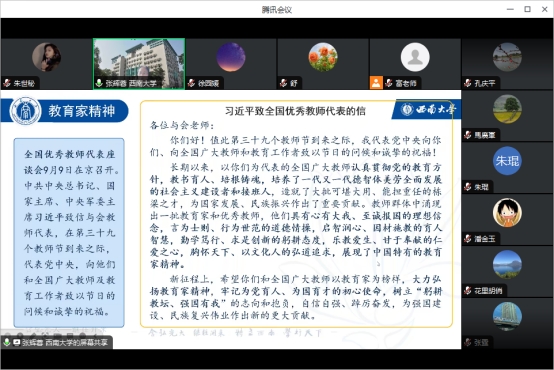554x370 pixels.
Task: Click the 教育家精神 slide title banner
Action: coord(65,111)
